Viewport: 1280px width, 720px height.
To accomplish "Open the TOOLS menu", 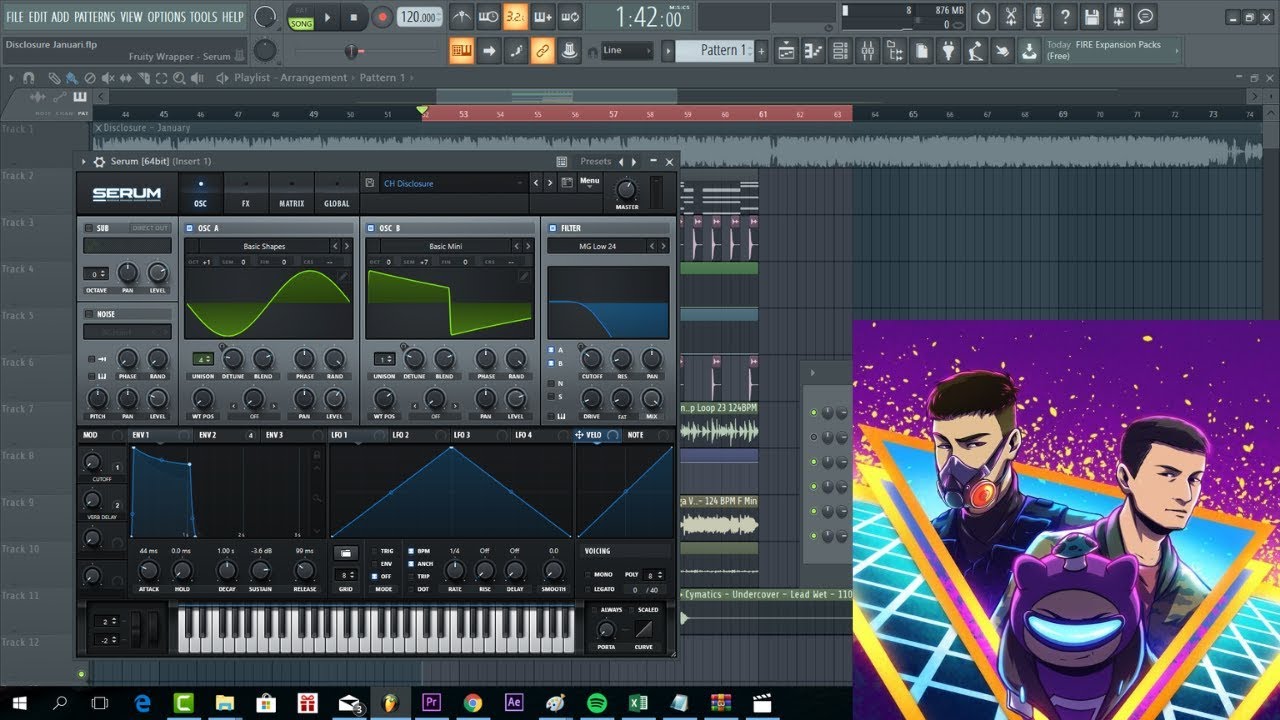I will click(204, 17).
